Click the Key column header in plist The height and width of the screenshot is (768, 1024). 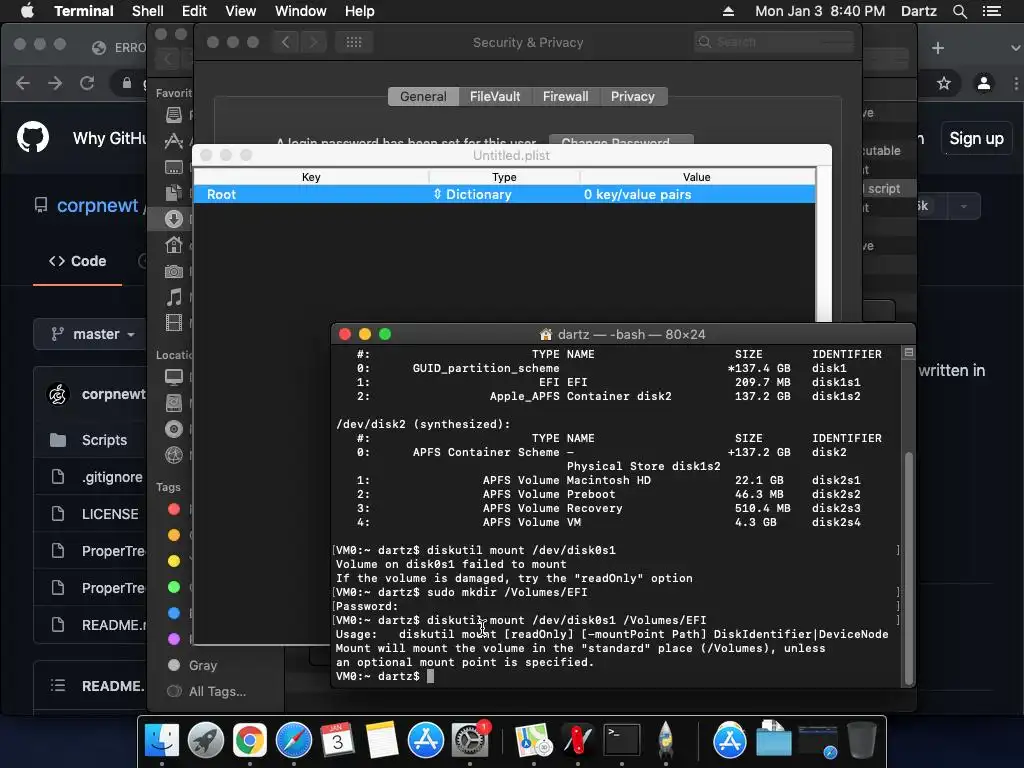coord(311,177)
